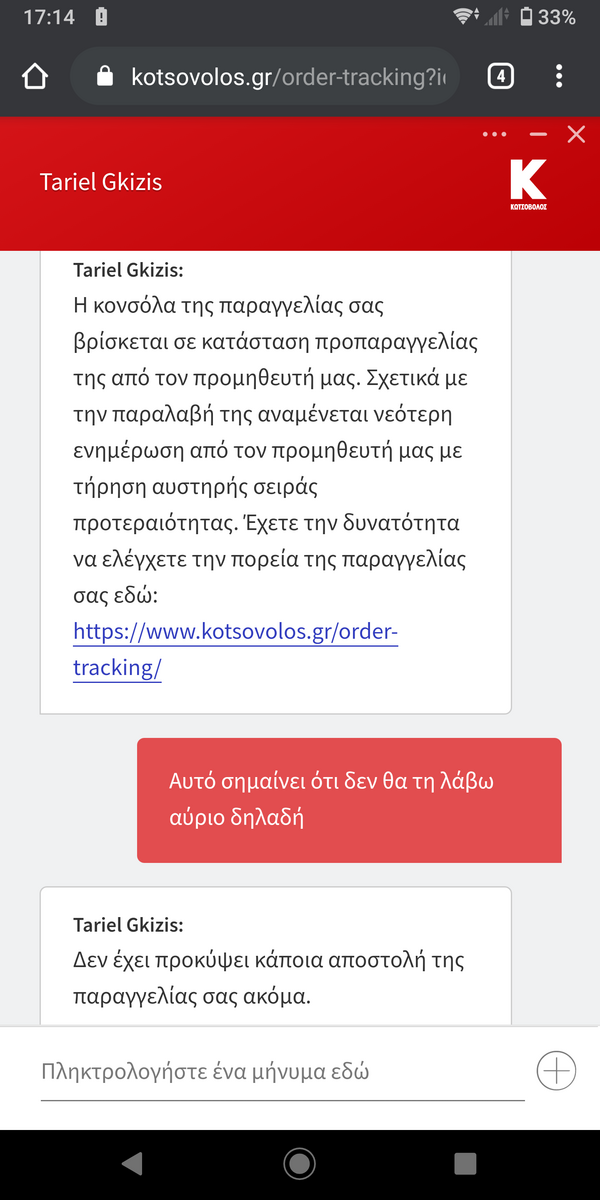
Task: Tap the Android back navigation button
Action: click(132, 1163)
